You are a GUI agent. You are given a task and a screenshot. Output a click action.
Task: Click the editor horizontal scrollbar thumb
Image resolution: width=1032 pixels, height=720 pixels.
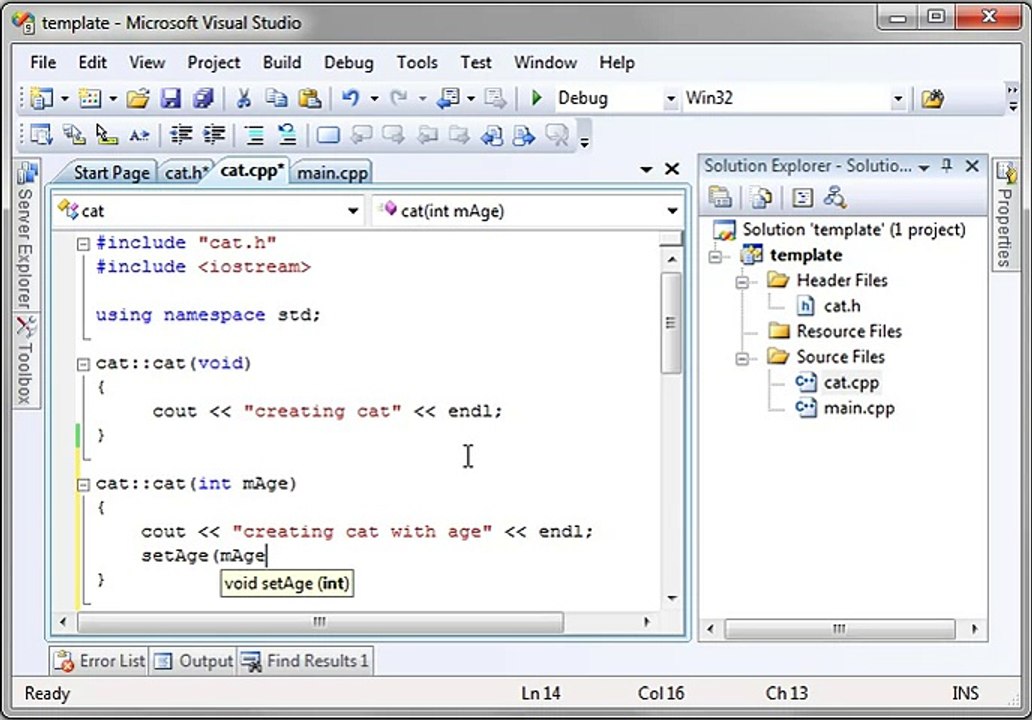[320, 622]
